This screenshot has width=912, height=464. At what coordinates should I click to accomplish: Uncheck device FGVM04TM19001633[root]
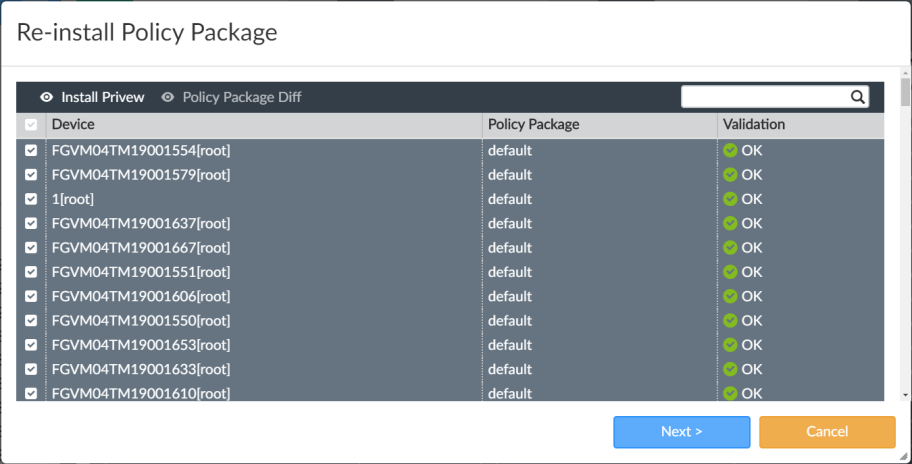tap(31, 370)
